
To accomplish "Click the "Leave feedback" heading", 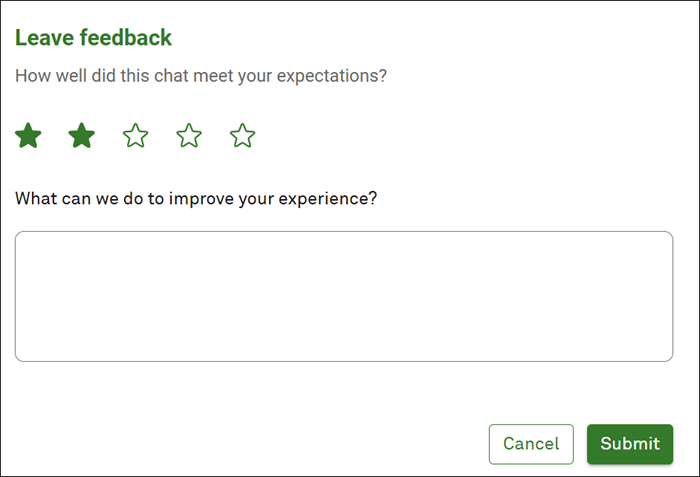I will 94,38.
